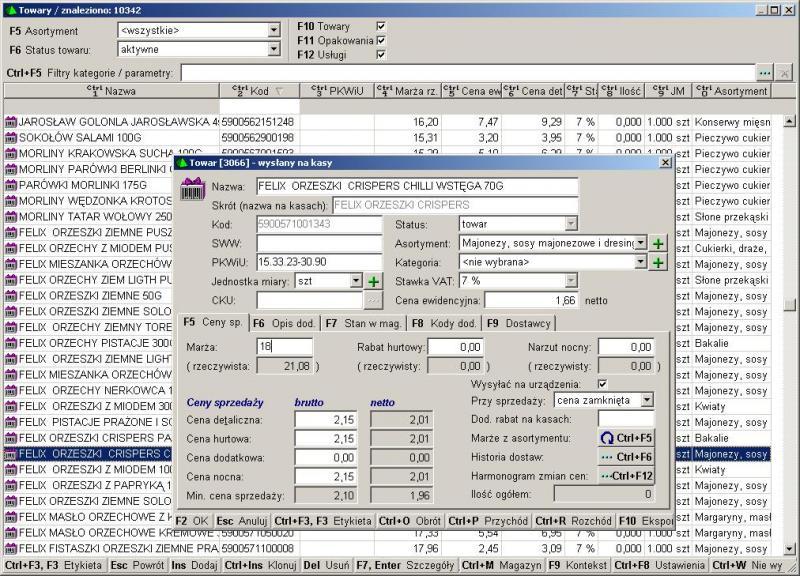
Task: Click the item icon beside MORLINY TATAR WOŁOWY
Action: [11, 217]
